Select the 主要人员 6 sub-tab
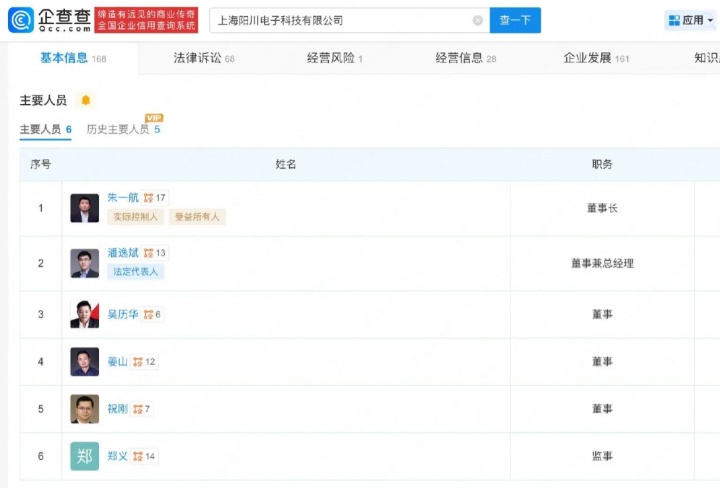This screenshot has width=720, height=488. [x=45, y=129]
